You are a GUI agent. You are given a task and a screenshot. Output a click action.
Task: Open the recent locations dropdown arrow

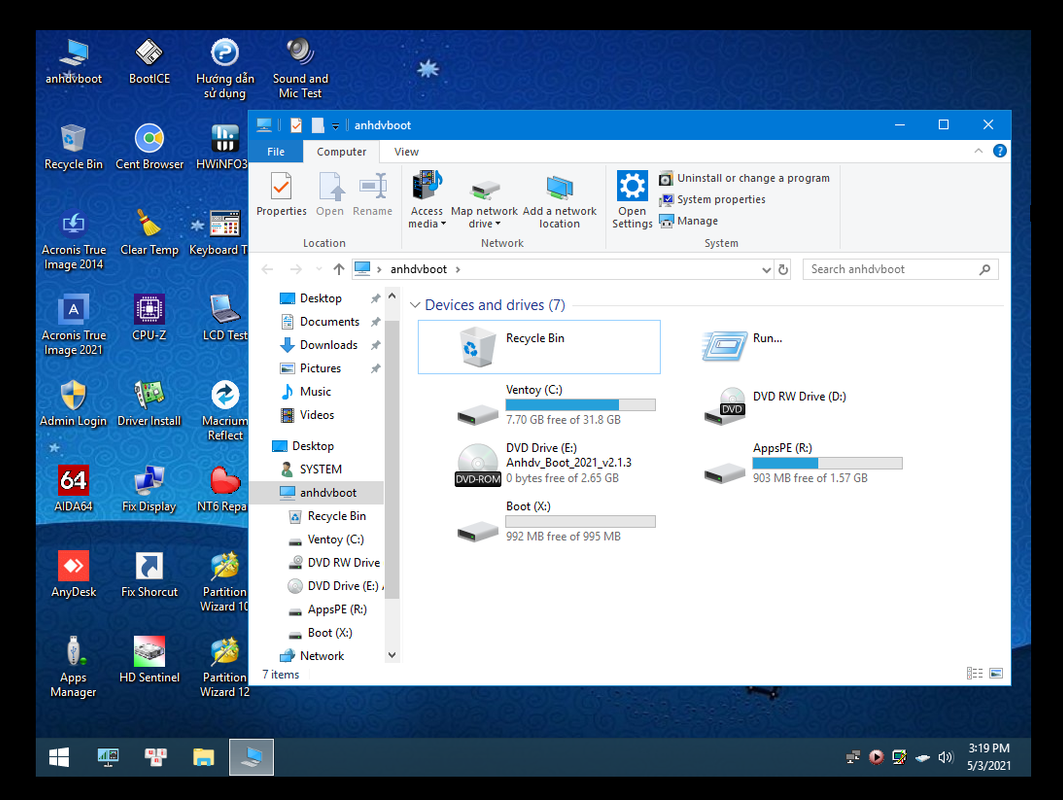pyautogui.click(x=319, y=269)
